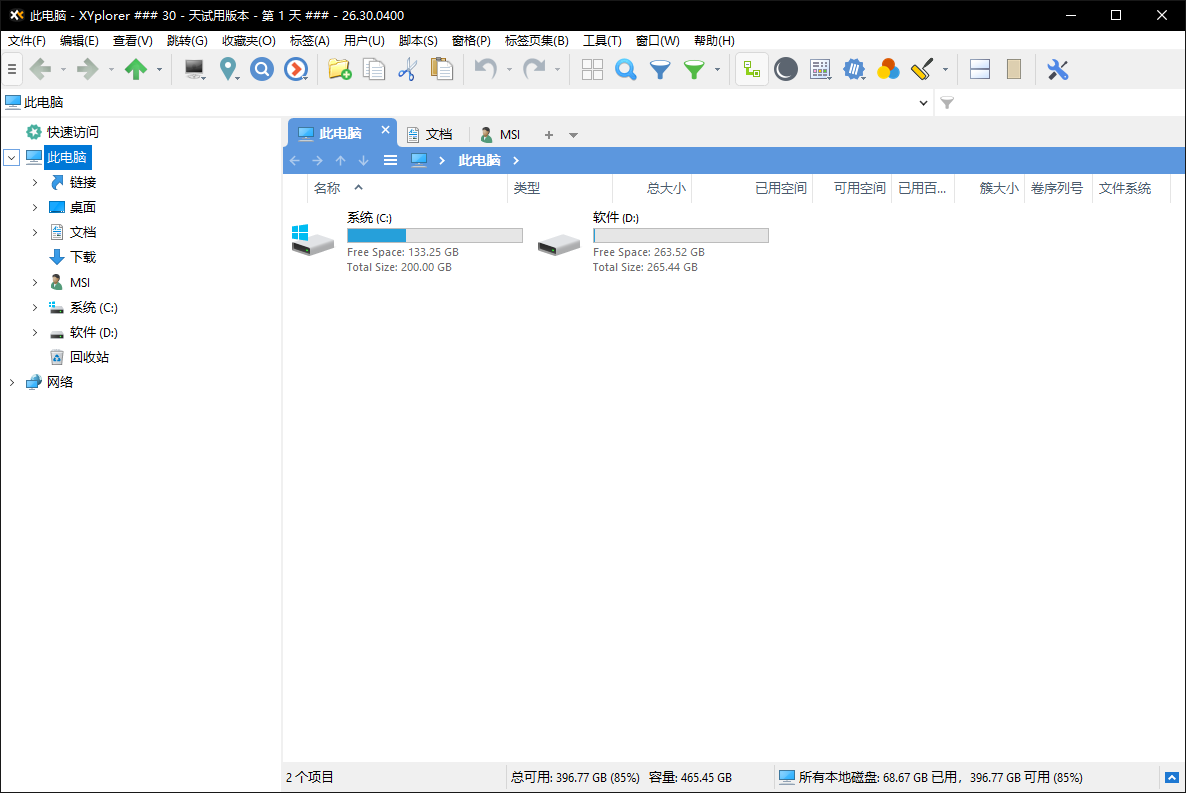Open the 收藏夹(O) menu
The height and width of the screenshot is (793, 1186).
pyautogui.click(x=248, y=41)
